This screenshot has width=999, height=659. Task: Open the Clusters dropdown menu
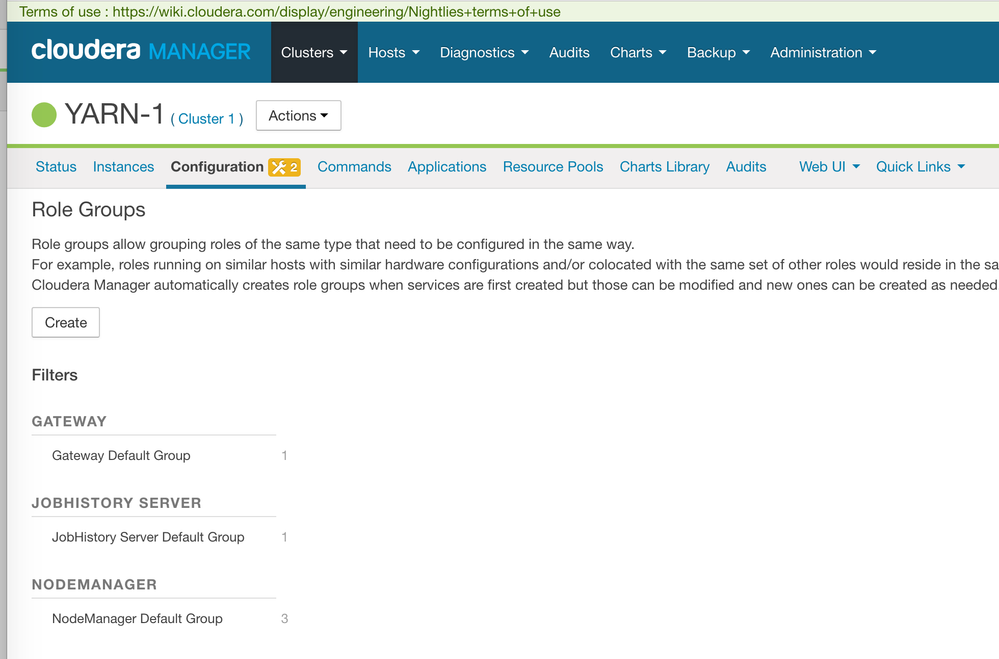coord(314,52)
